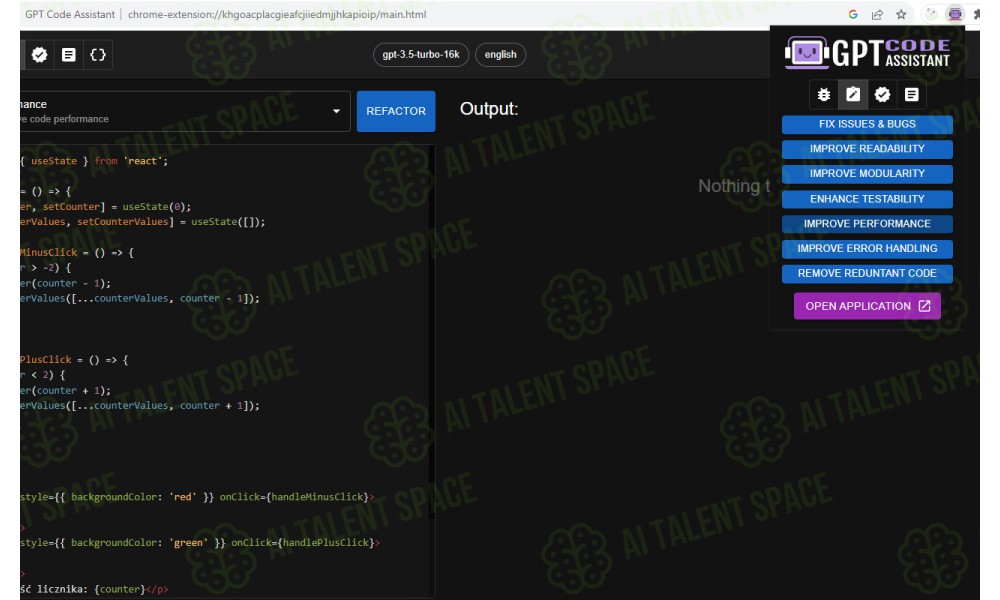Open the refactor mode combo box
The height and width of the screenshot is (600, 1000).
[185, 111]
